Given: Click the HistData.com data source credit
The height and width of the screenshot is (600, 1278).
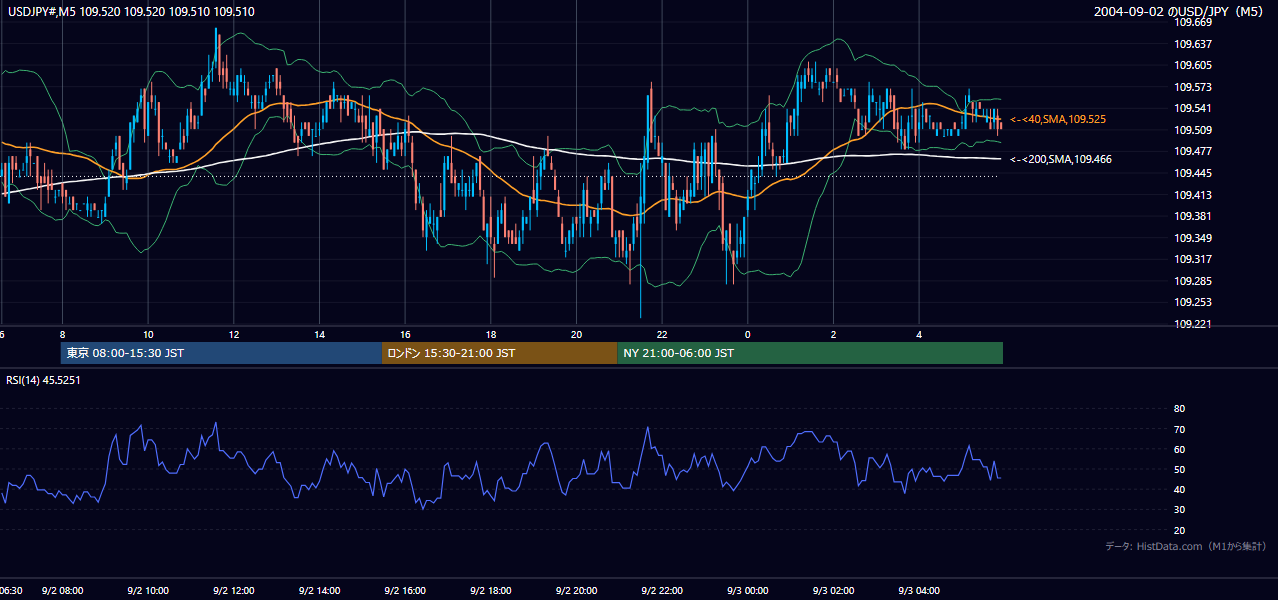Looking at the screenshot, I should [1186, 546].
